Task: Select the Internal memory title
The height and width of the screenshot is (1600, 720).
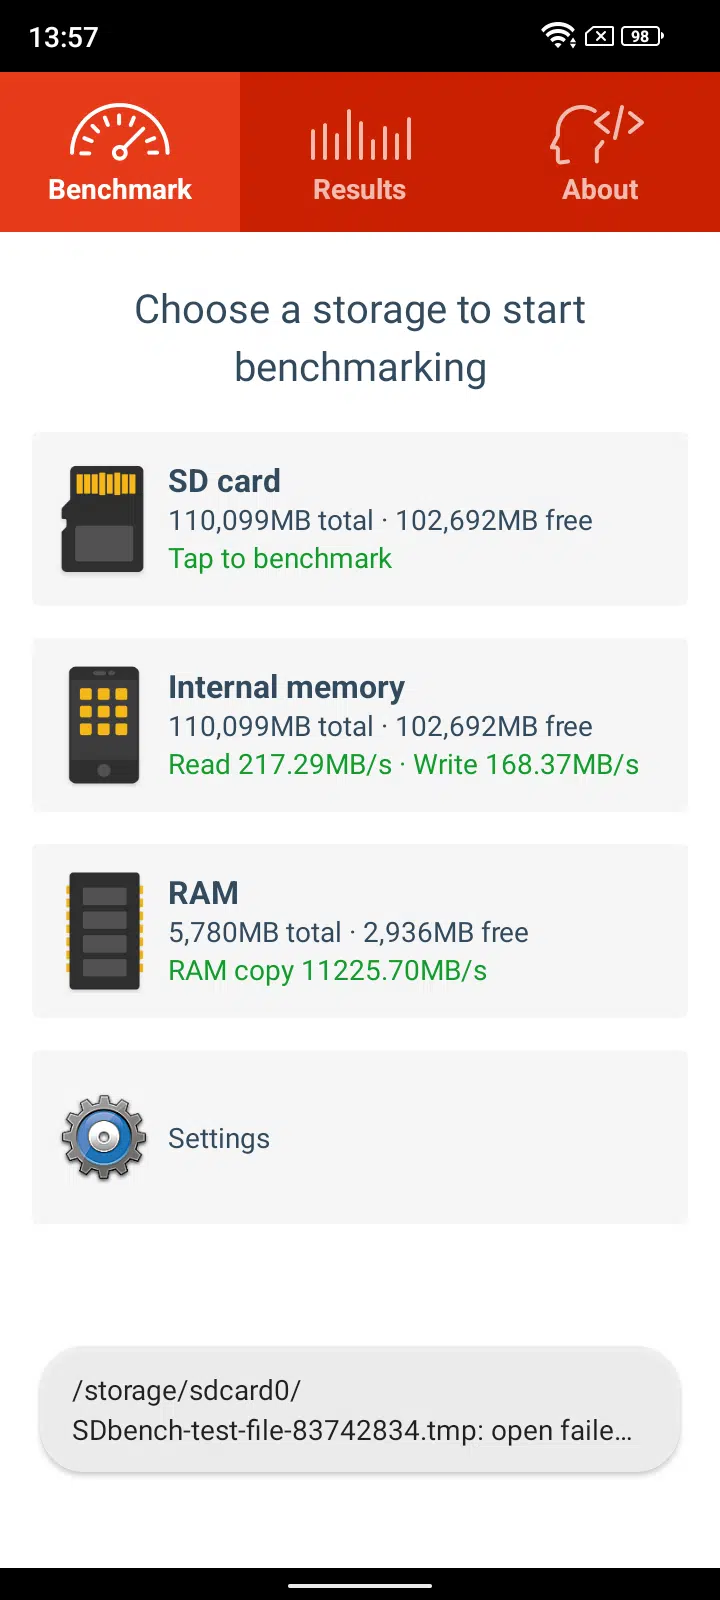Action: click(x=286, y=687)
